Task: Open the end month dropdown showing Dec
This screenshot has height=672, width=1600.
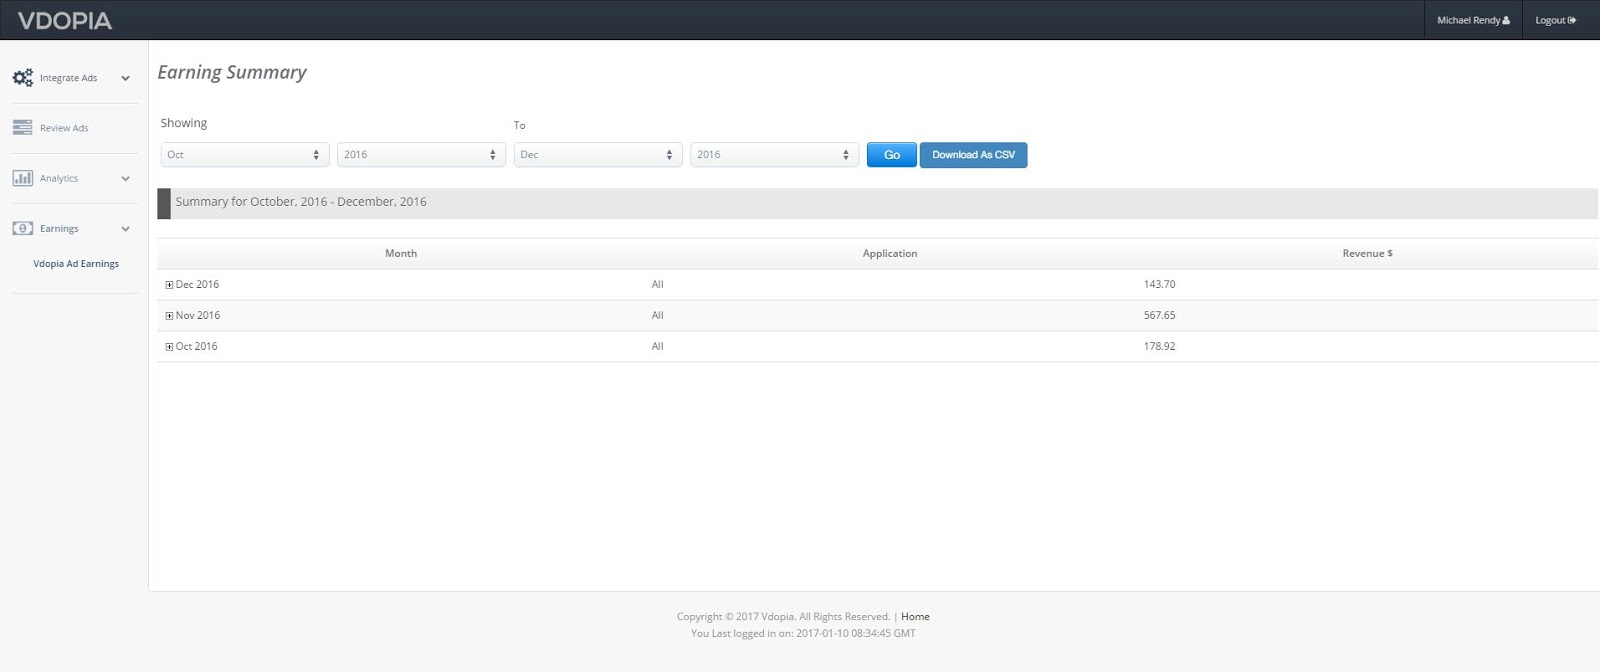Action: click(x=597, y=155)
